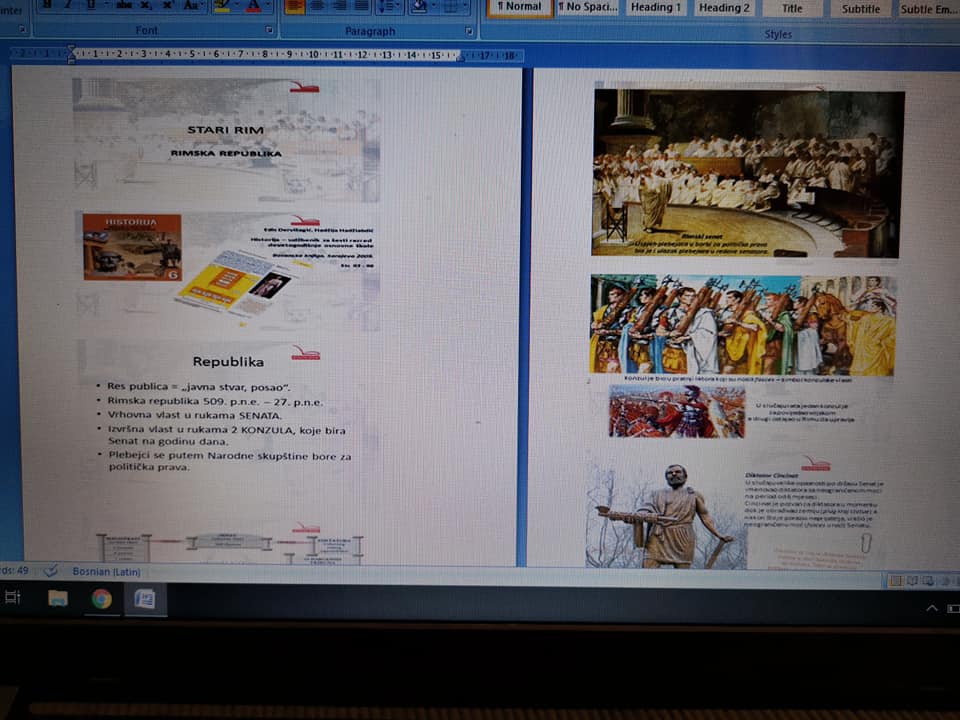The image size is (960, 720).
Task: Open the proofing errors check icon
Action: [x=50, y=571]
